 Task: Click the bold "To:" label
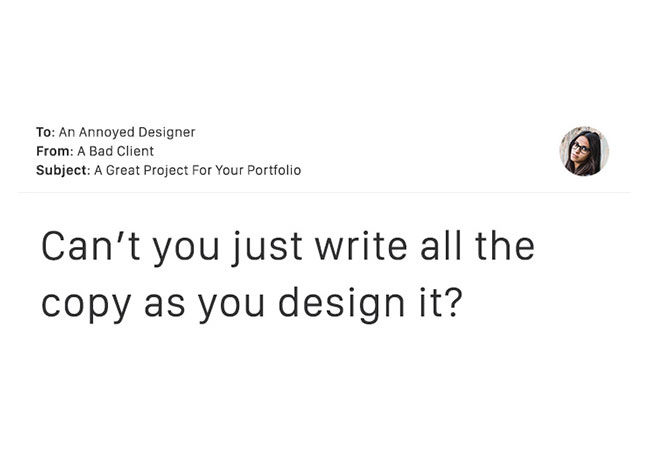(45, 132)
